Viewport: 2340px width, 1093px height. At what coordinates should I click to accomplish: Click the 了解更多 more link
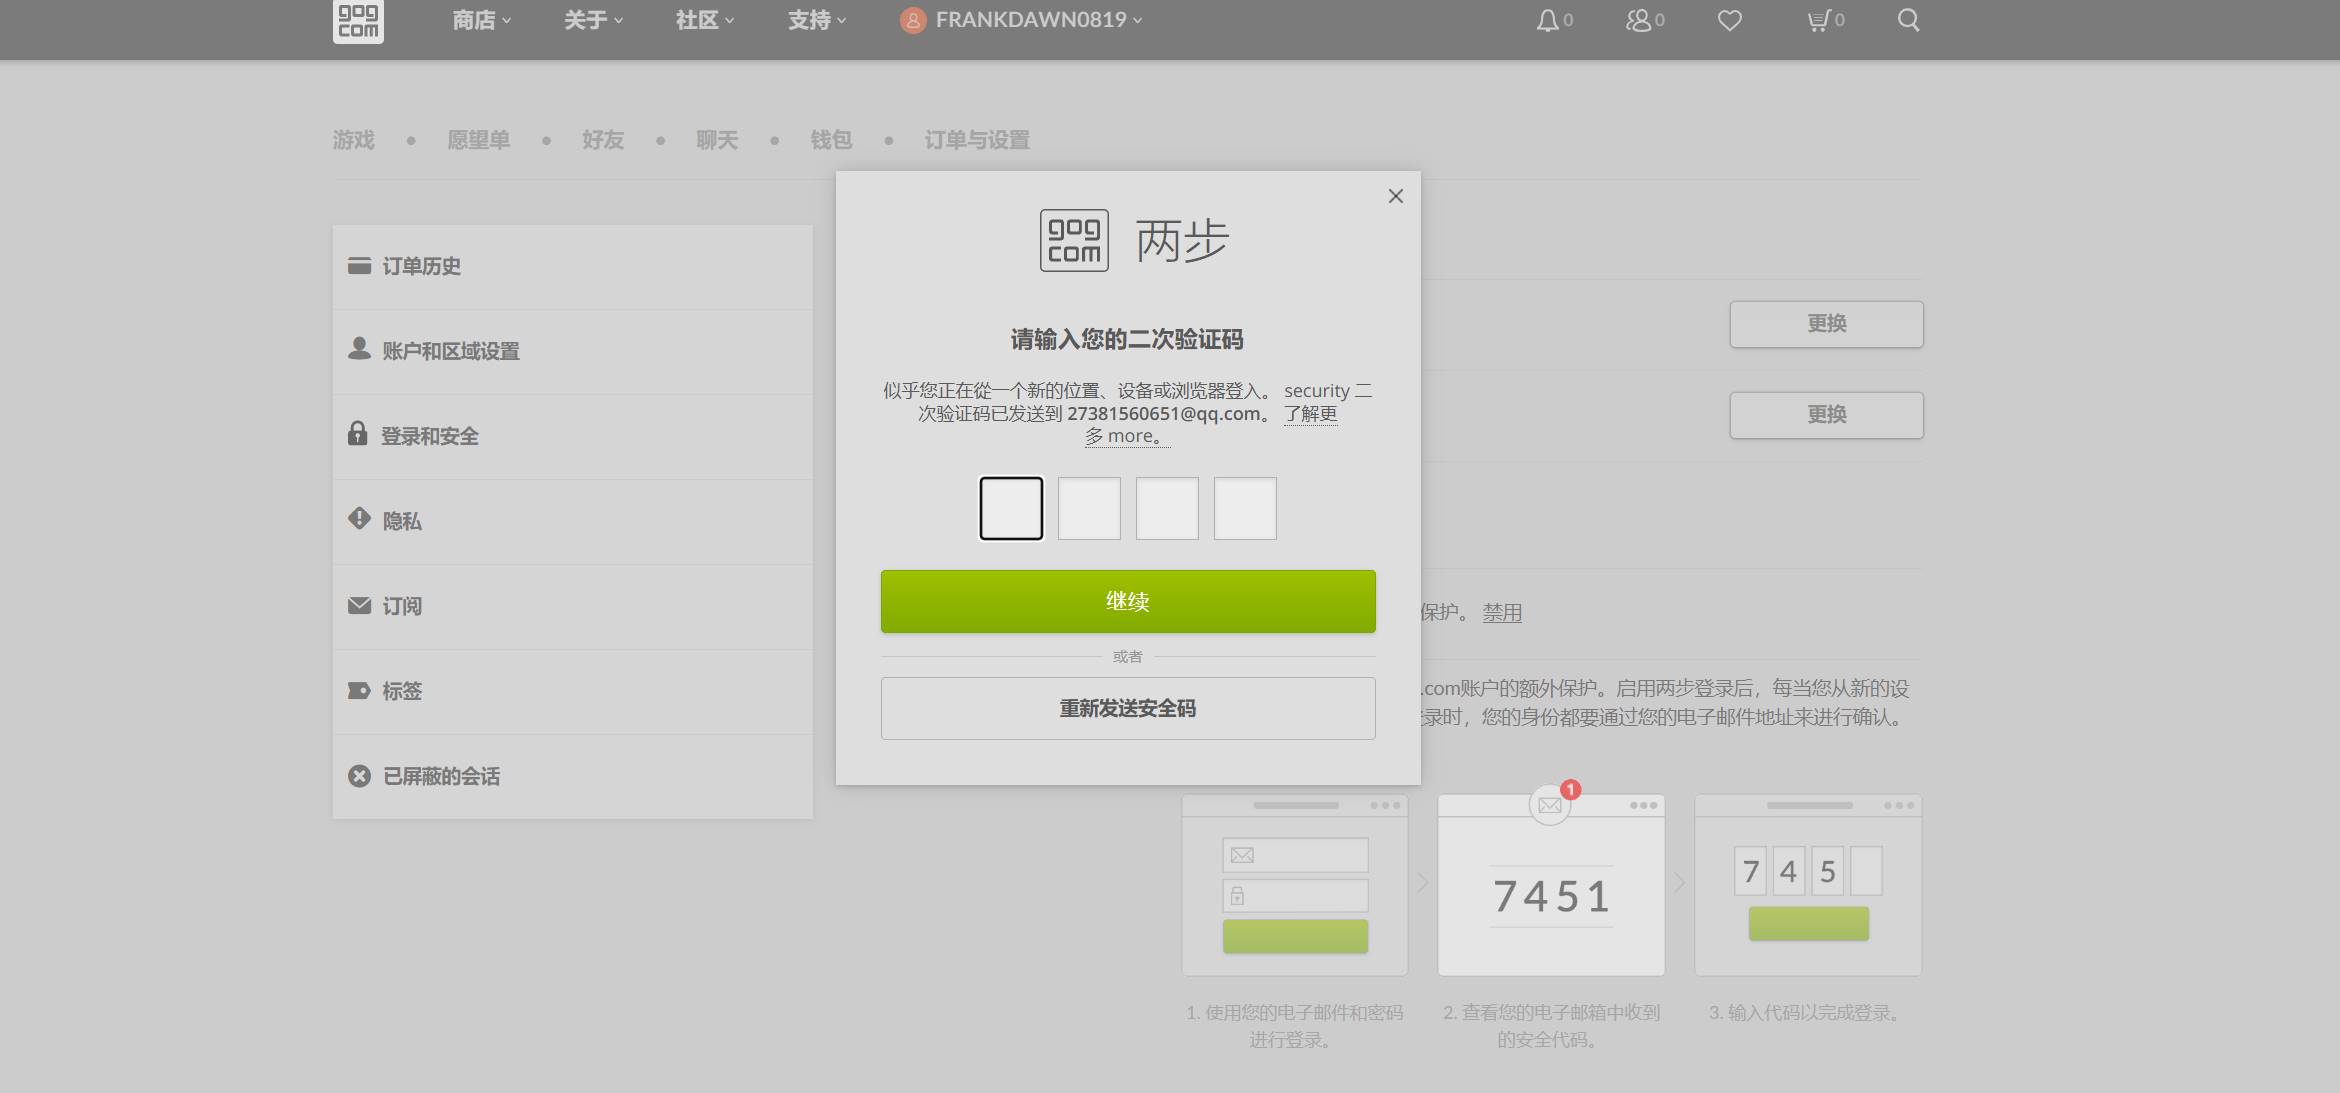point(1311,413)
